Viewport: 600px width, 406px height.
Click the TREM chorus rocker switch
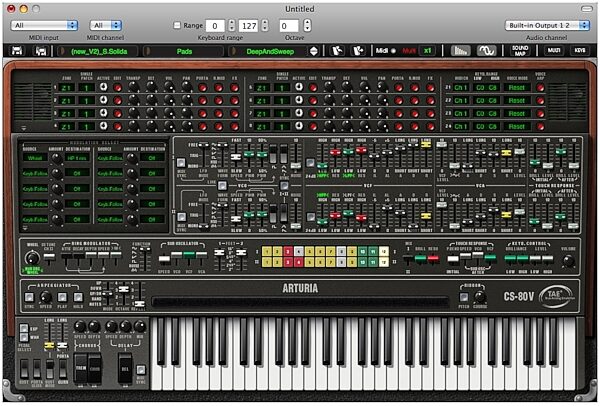coord(80,368)
